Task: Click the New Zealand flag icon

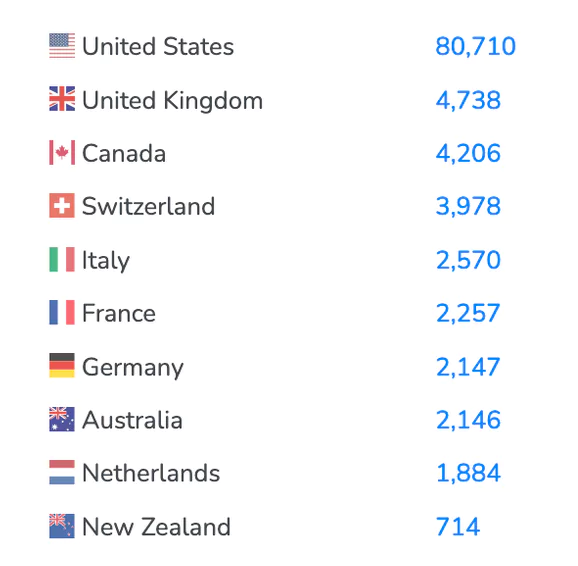Action: 62,526
